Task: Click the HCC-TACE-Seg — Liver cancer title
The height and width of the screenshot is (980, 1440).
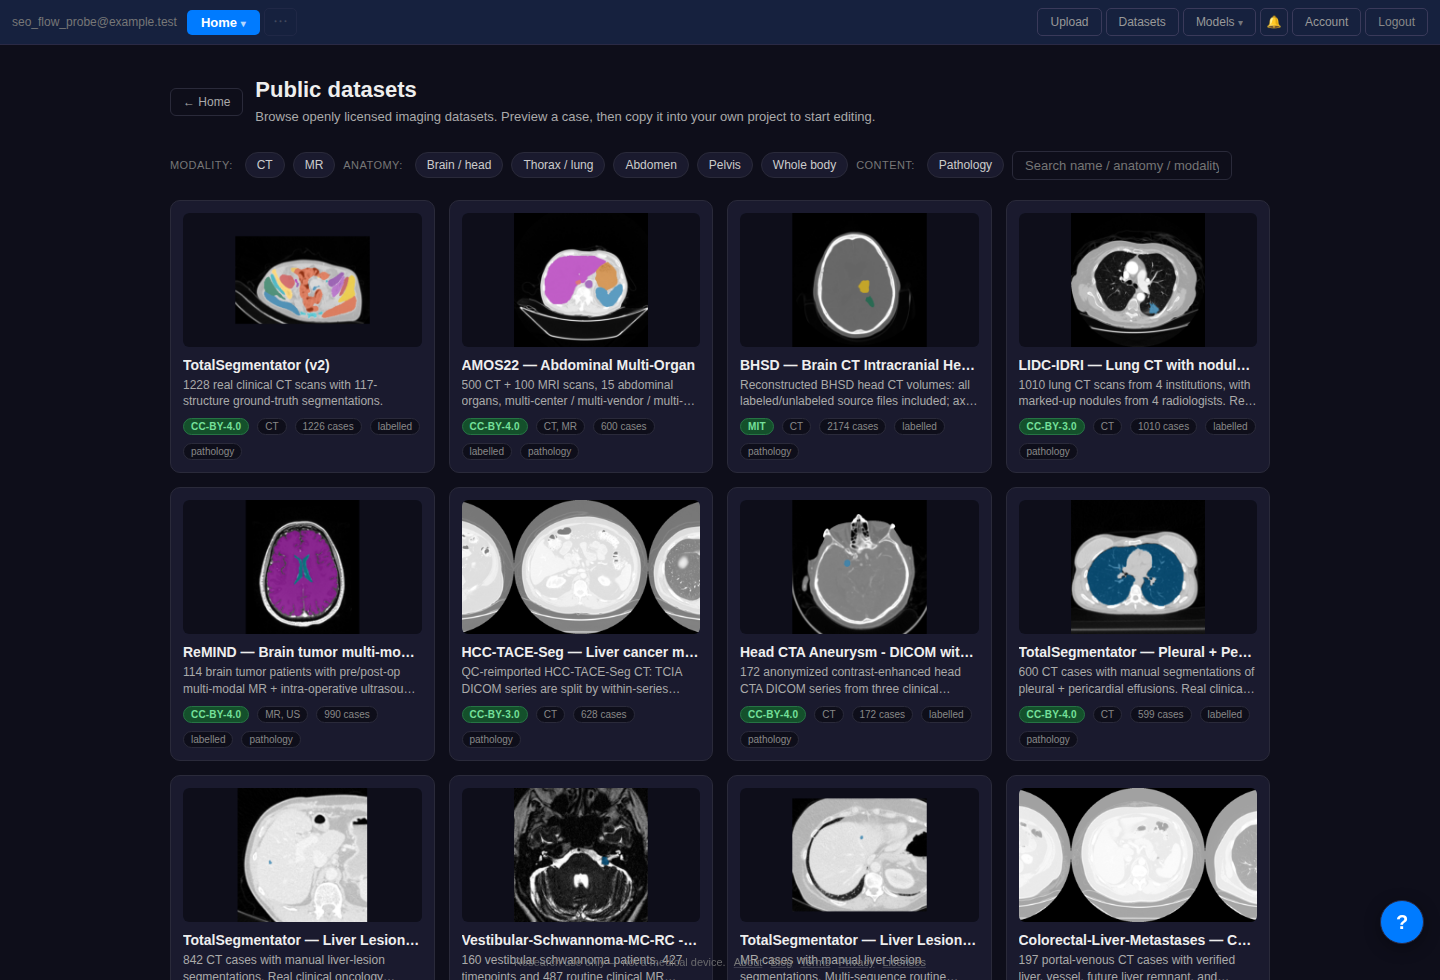Action: coord(580,652)
